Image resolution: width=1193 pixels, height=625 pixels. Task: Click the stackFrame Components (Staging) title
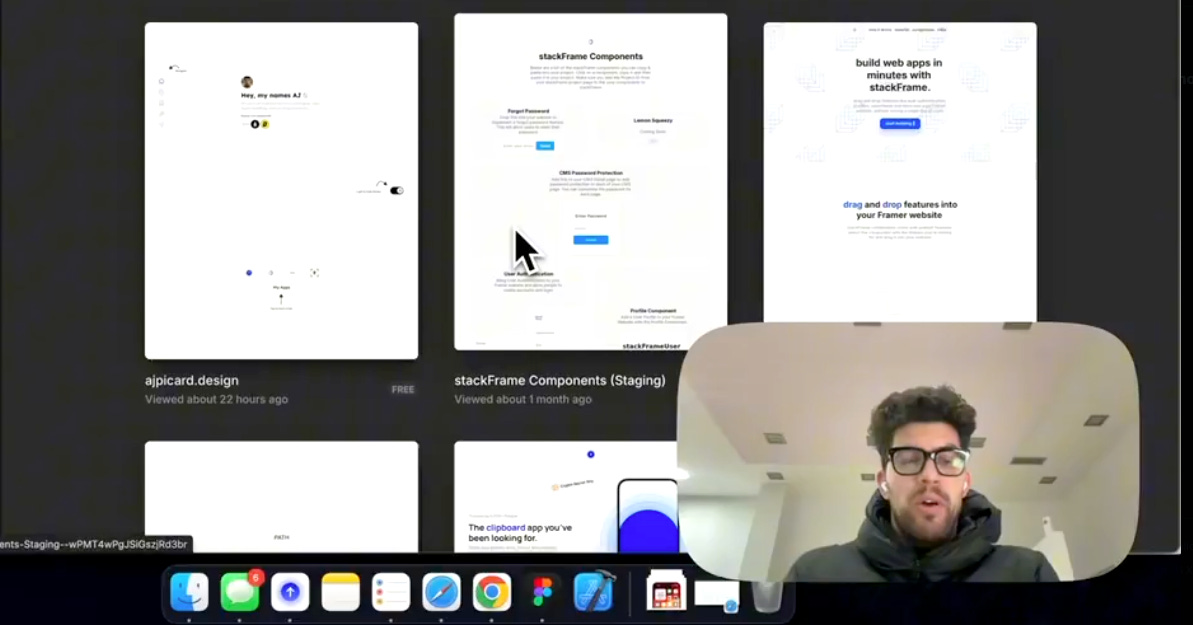[x=560, y=381]
